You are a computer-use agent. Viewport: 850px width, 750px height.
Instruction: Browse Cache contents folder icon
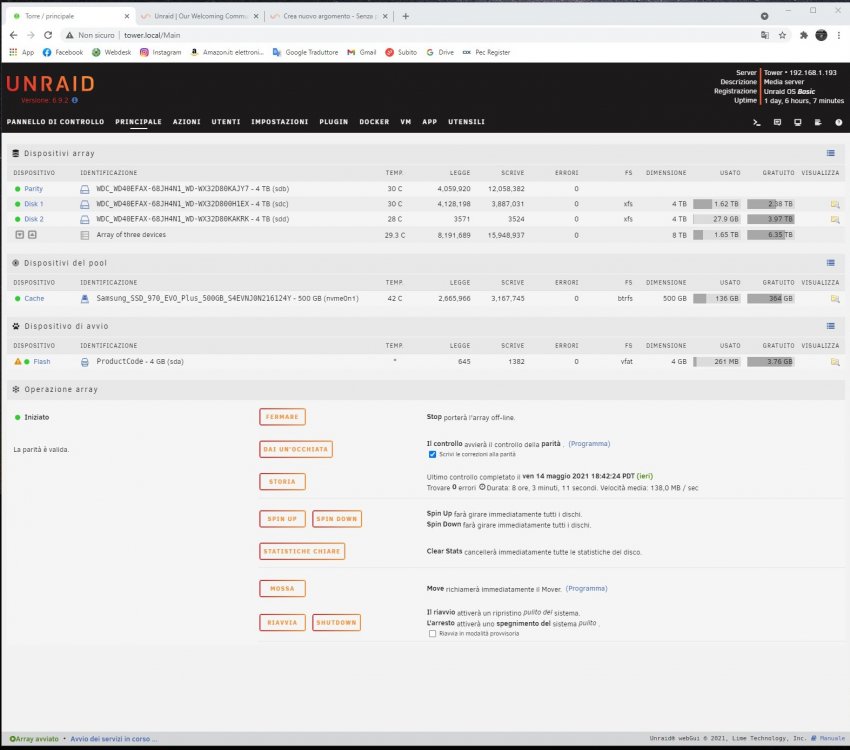coord(835,299)
